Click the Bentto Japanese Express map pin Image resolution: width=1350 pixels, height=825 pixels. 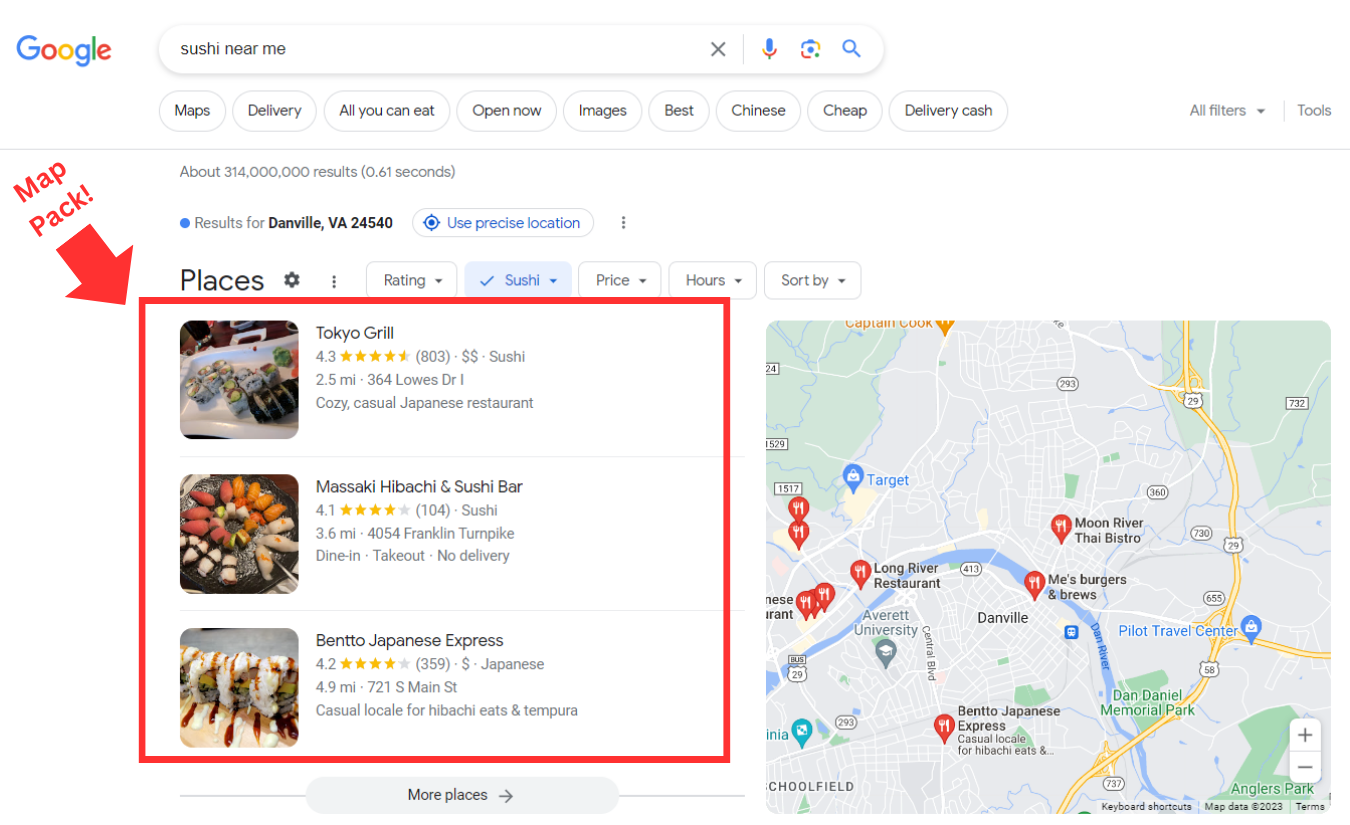point(944,728)
